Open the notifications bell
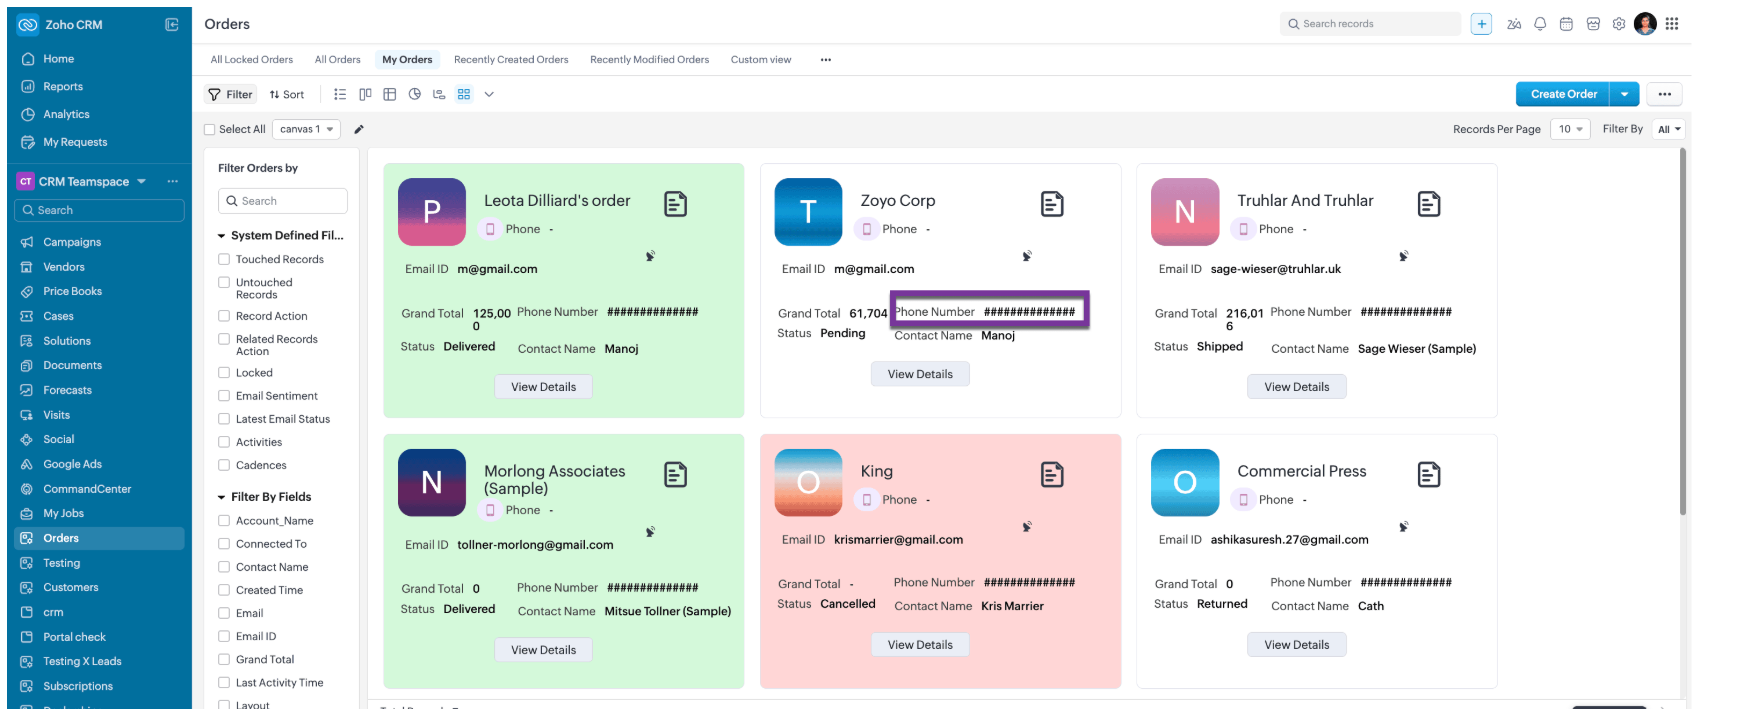 (x=1540, y=24)
